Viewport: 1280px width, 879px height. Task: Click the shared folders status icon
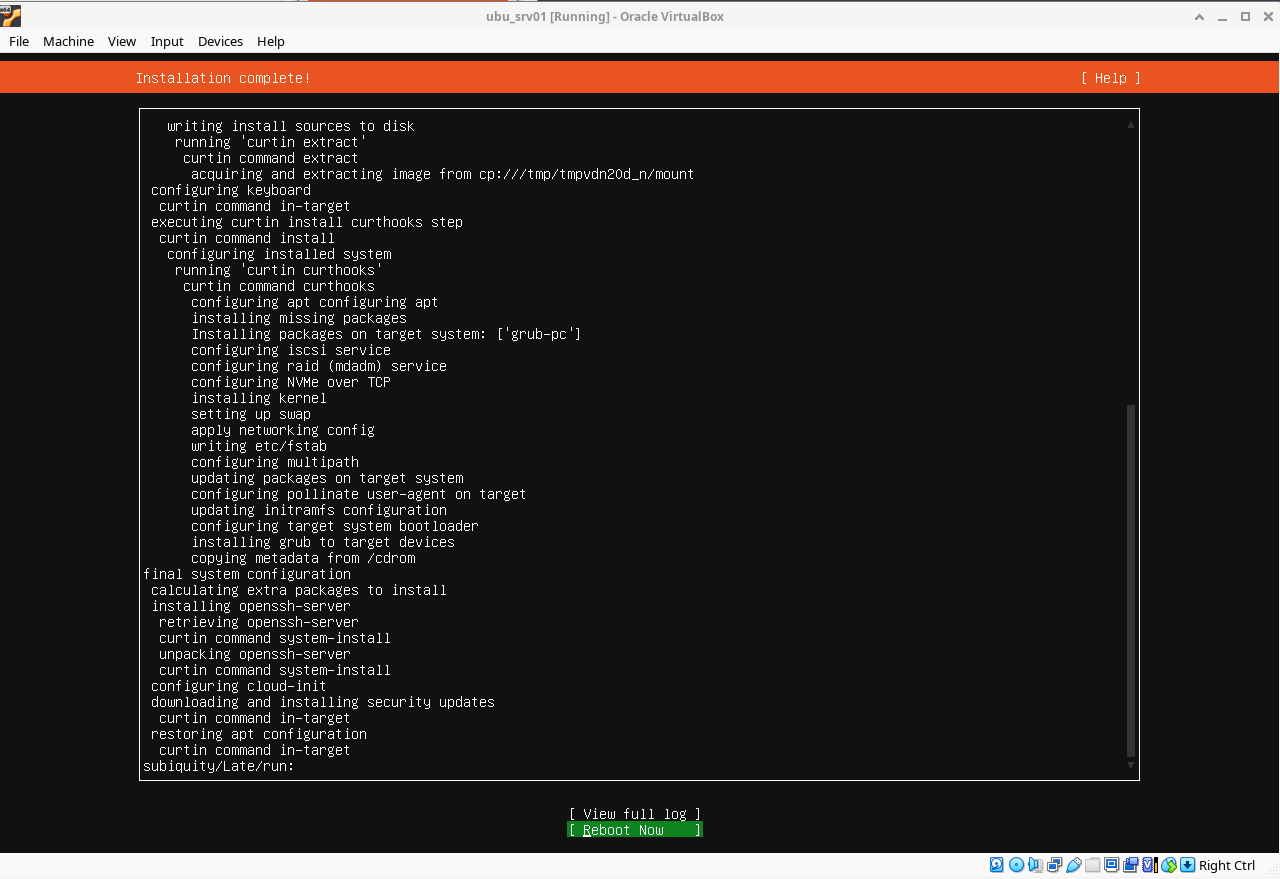tap(1093, 865)
